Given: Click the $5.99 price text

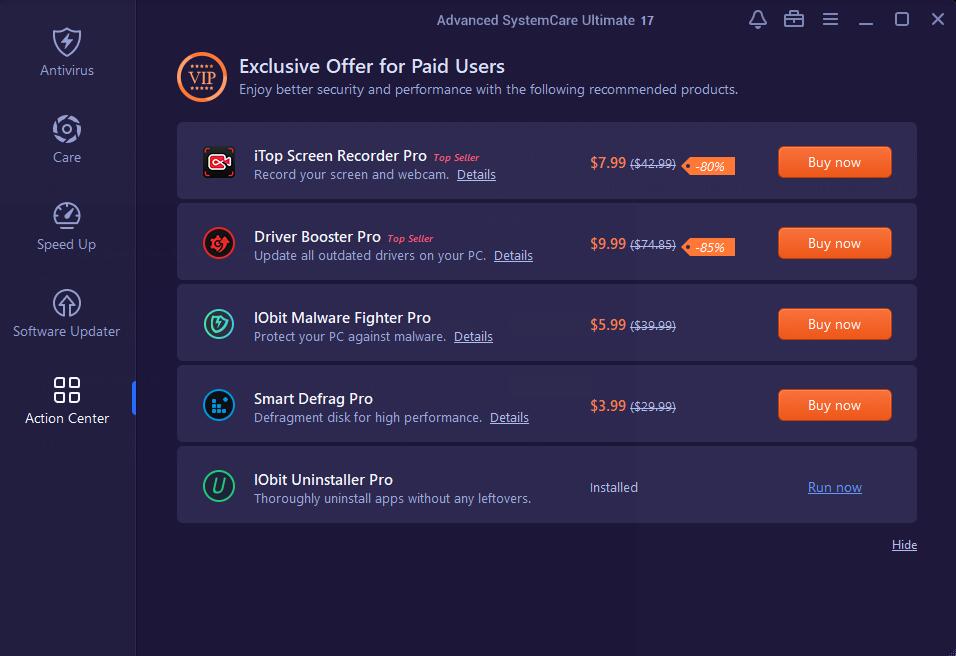Looking at the screenshot, I should point(608,325).
